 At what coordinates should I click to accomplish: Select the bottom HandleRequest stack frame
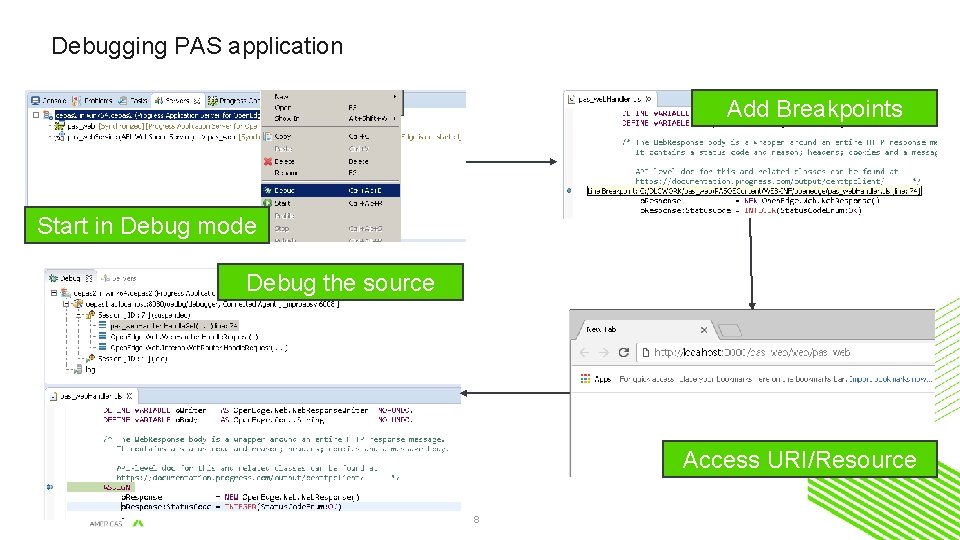tap(198, 348)
